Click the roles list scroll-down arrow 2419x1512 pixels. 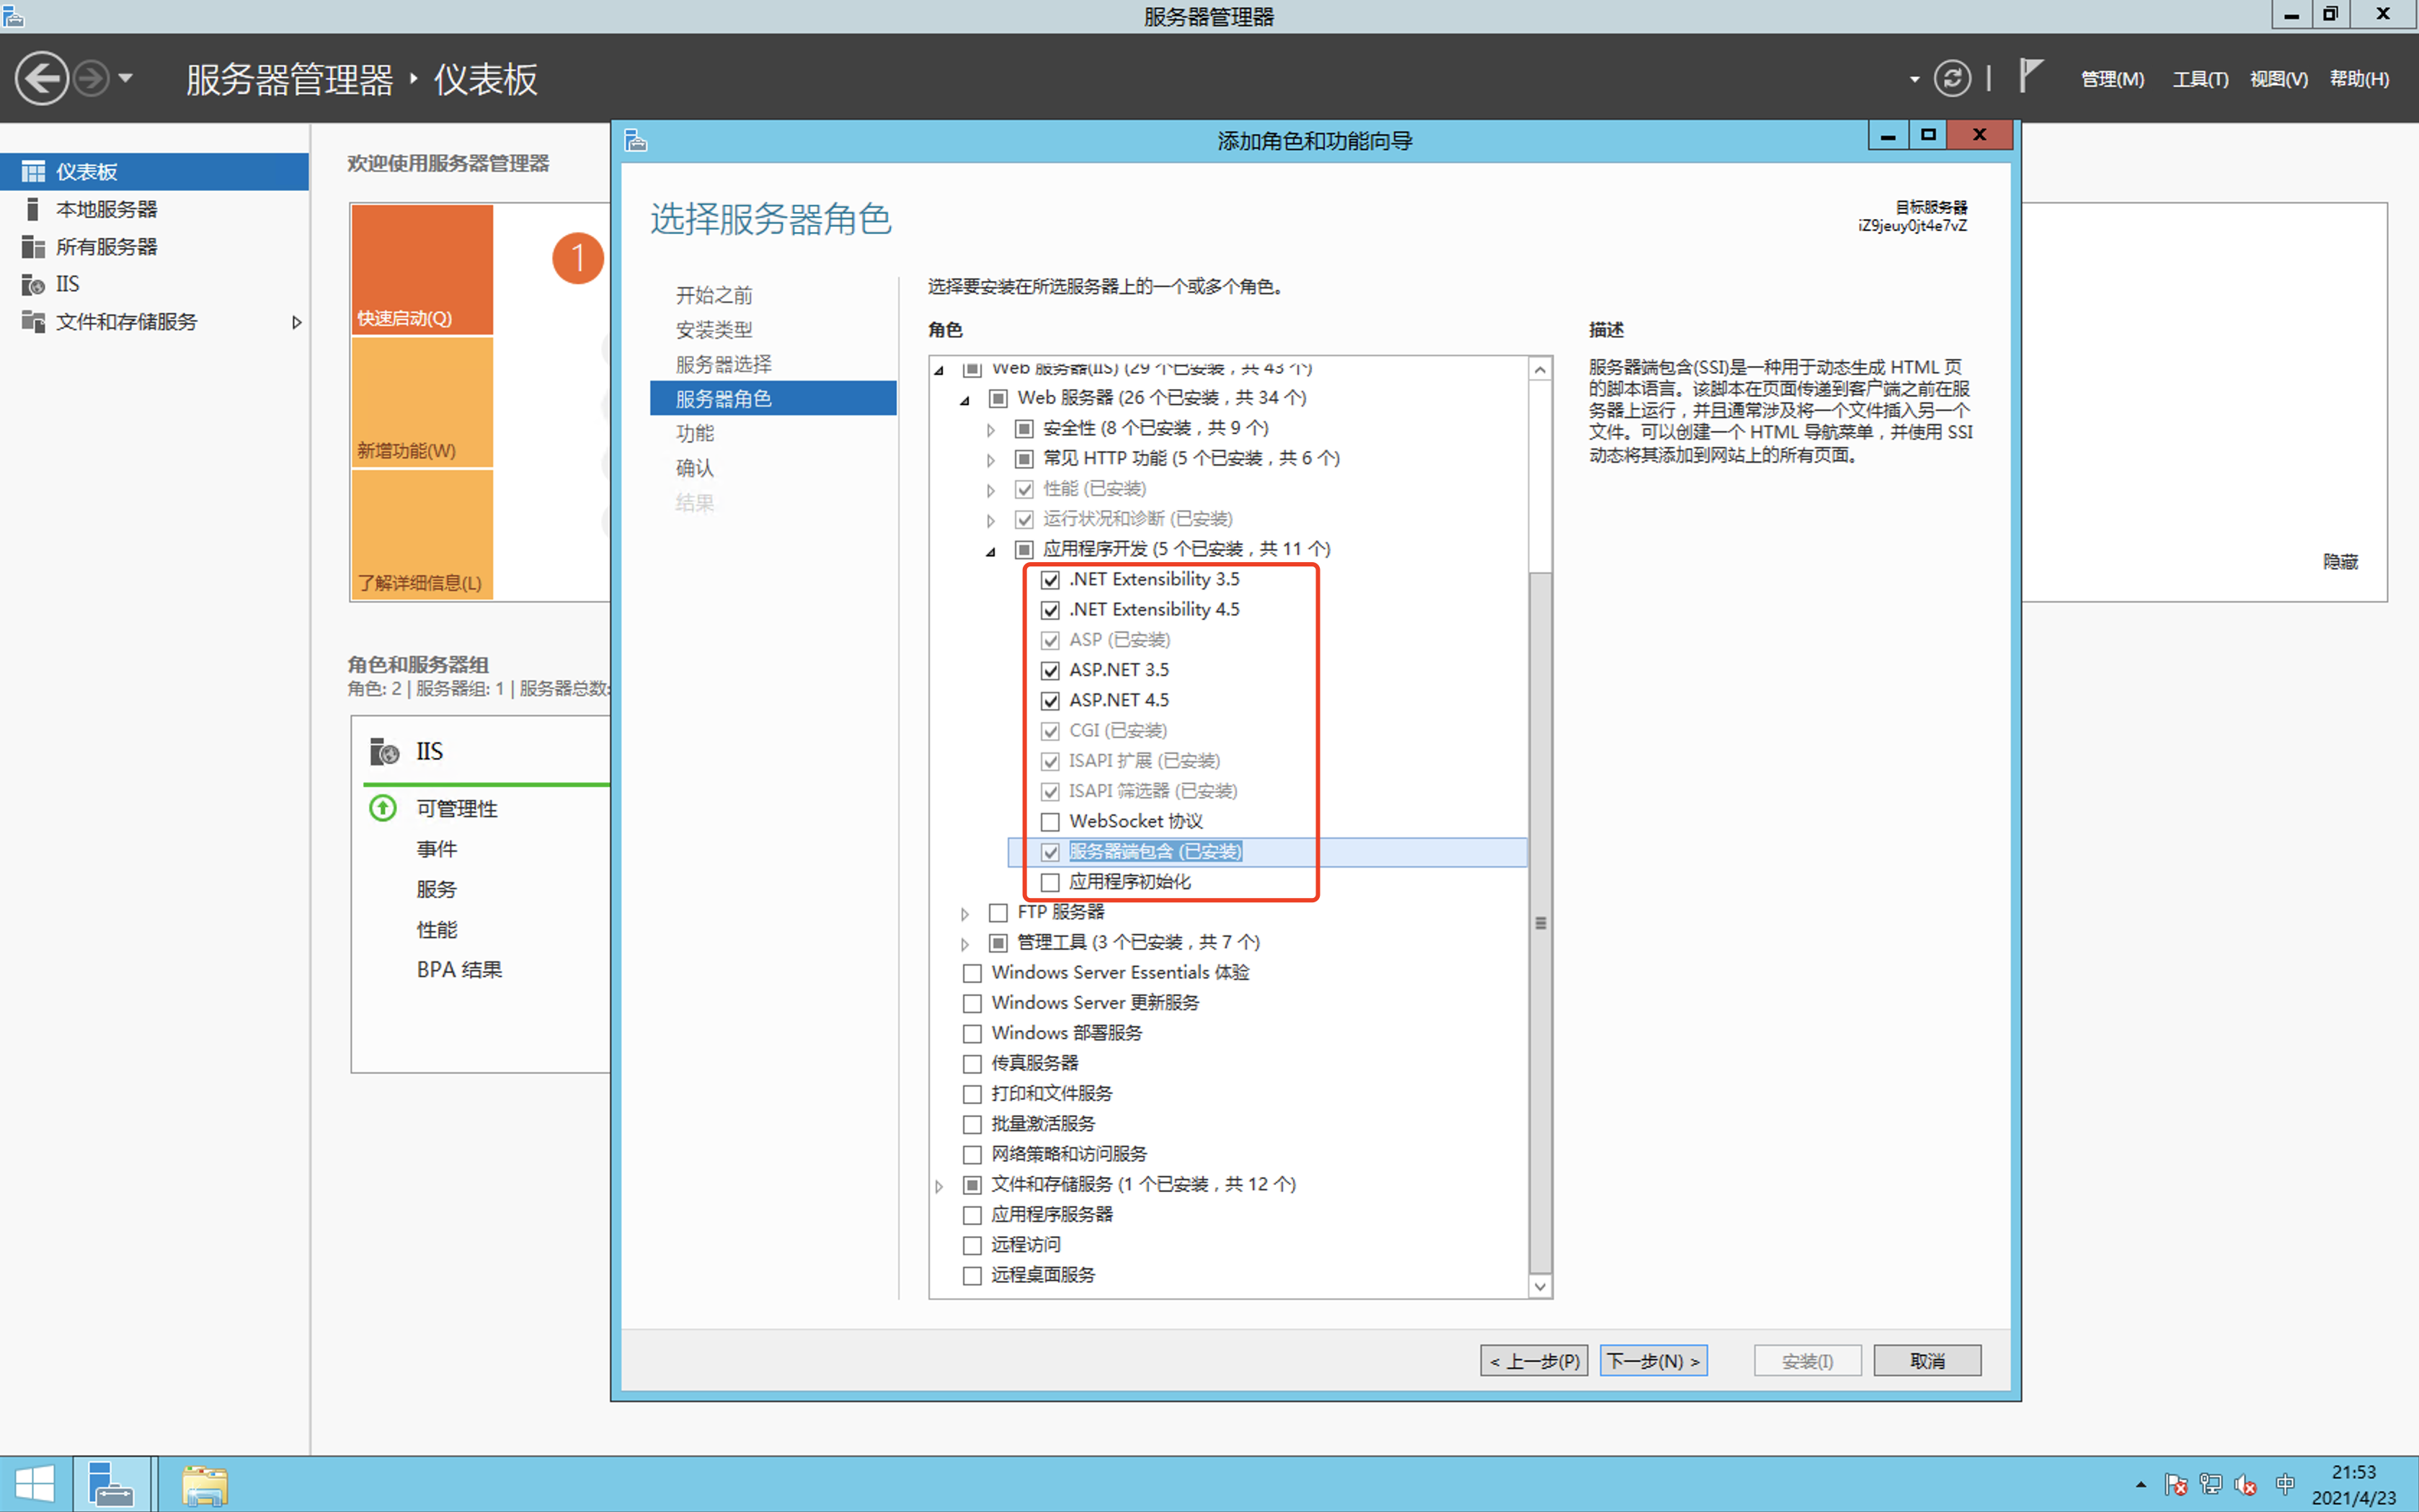pos(1540,1287)
